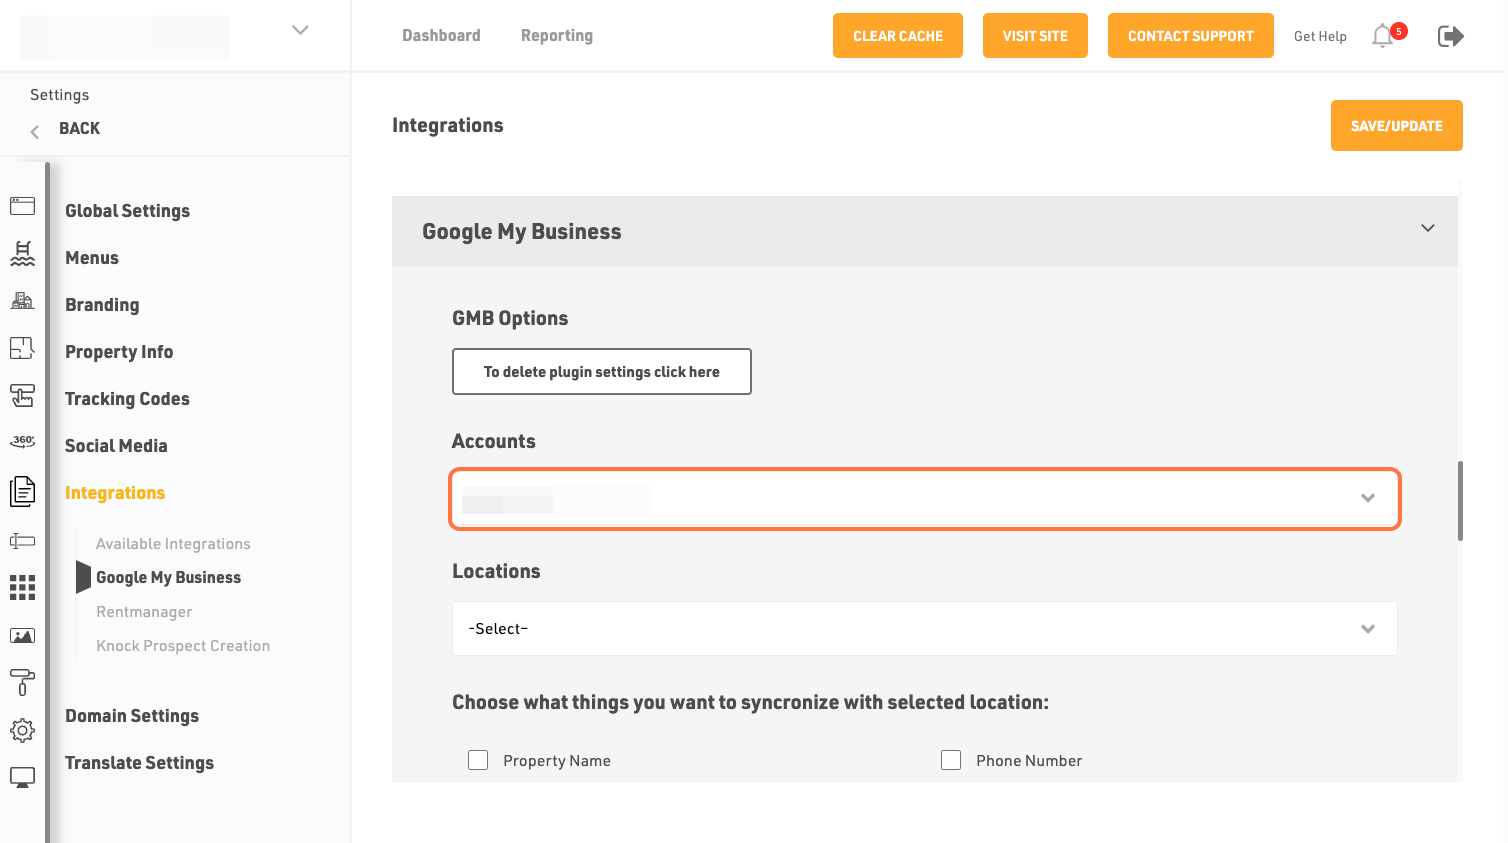Open the gear settings icon

point(22,730)
